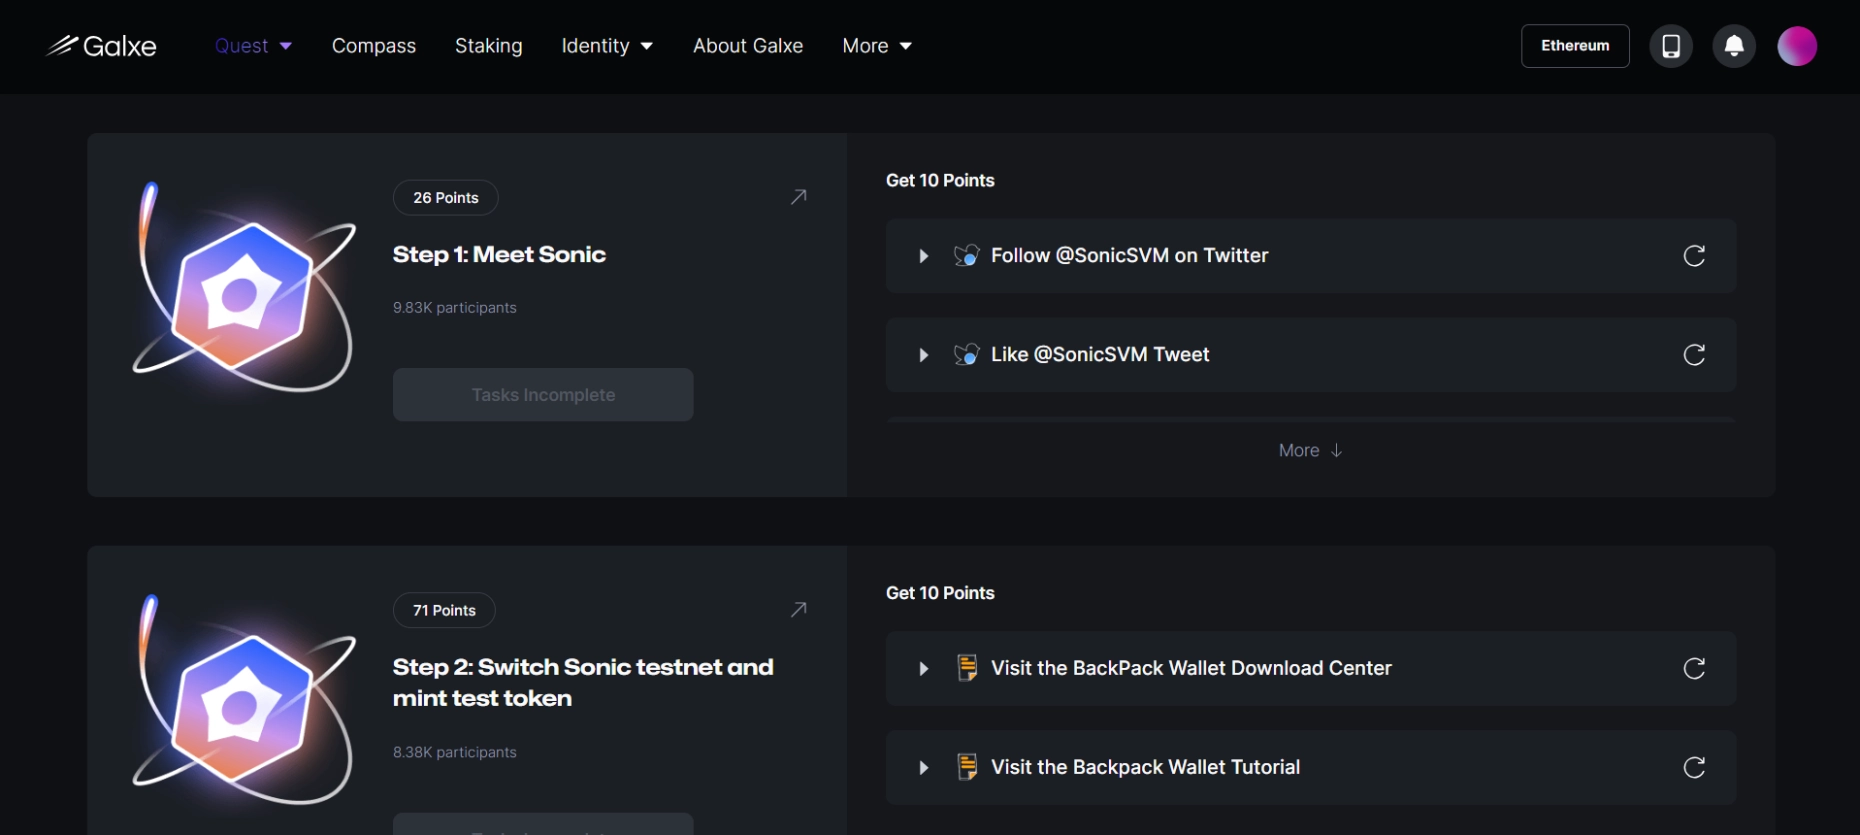Open the Step 1: Meet Sonic title

point(499,255)
